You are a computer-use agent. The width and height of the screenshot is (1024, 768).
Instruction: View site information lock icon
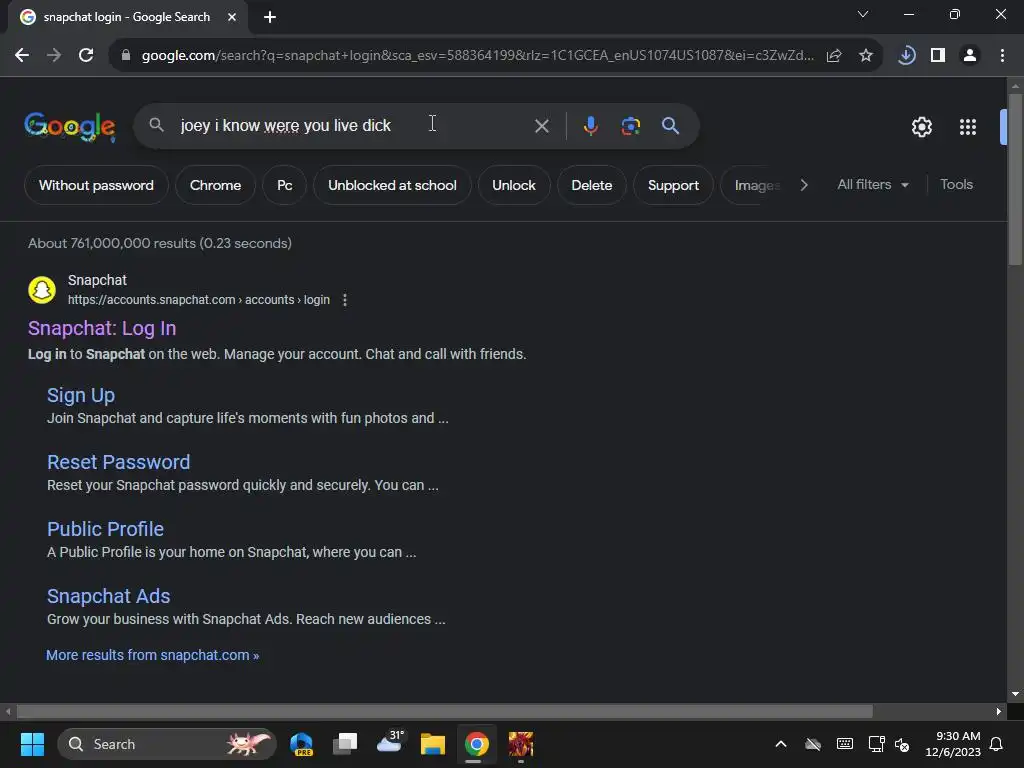(126, 56)
